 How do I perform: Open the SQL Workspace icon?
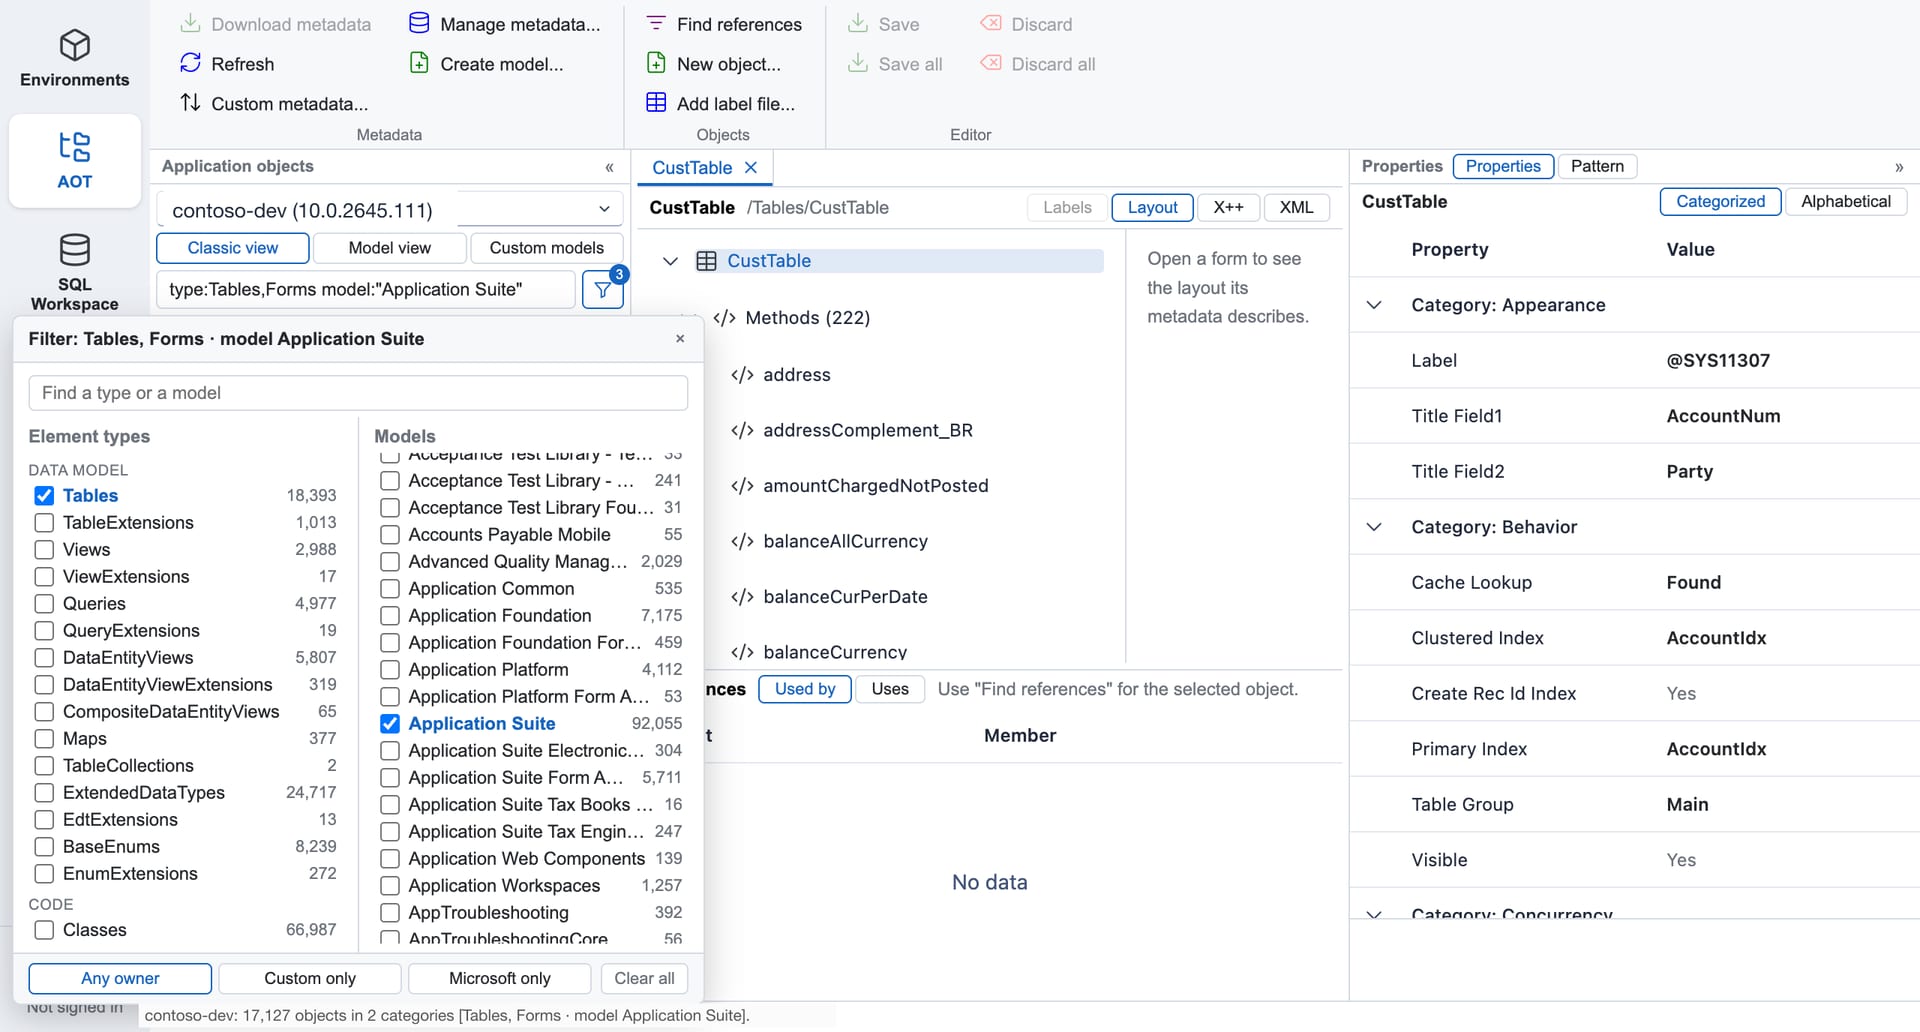(x=75, y=250)
